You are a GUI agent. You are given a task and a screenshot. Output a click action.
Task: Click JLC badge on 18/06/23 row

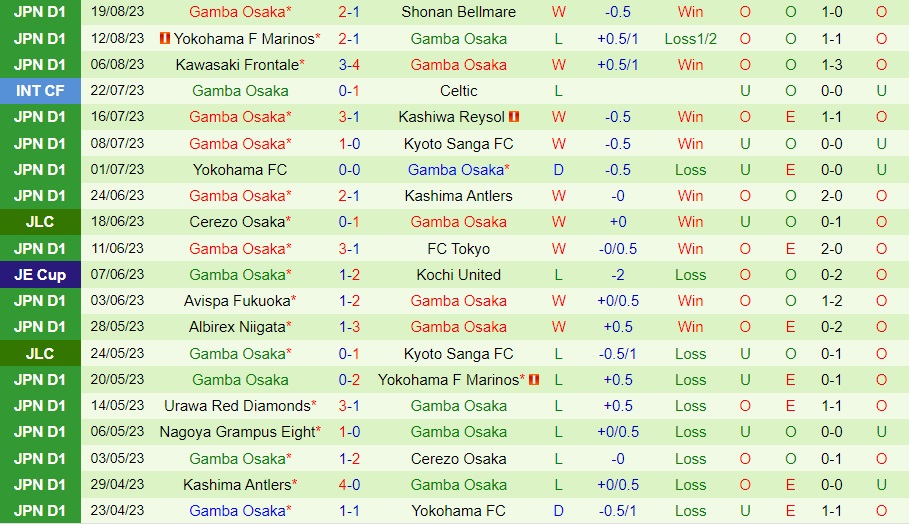(40, 222)
